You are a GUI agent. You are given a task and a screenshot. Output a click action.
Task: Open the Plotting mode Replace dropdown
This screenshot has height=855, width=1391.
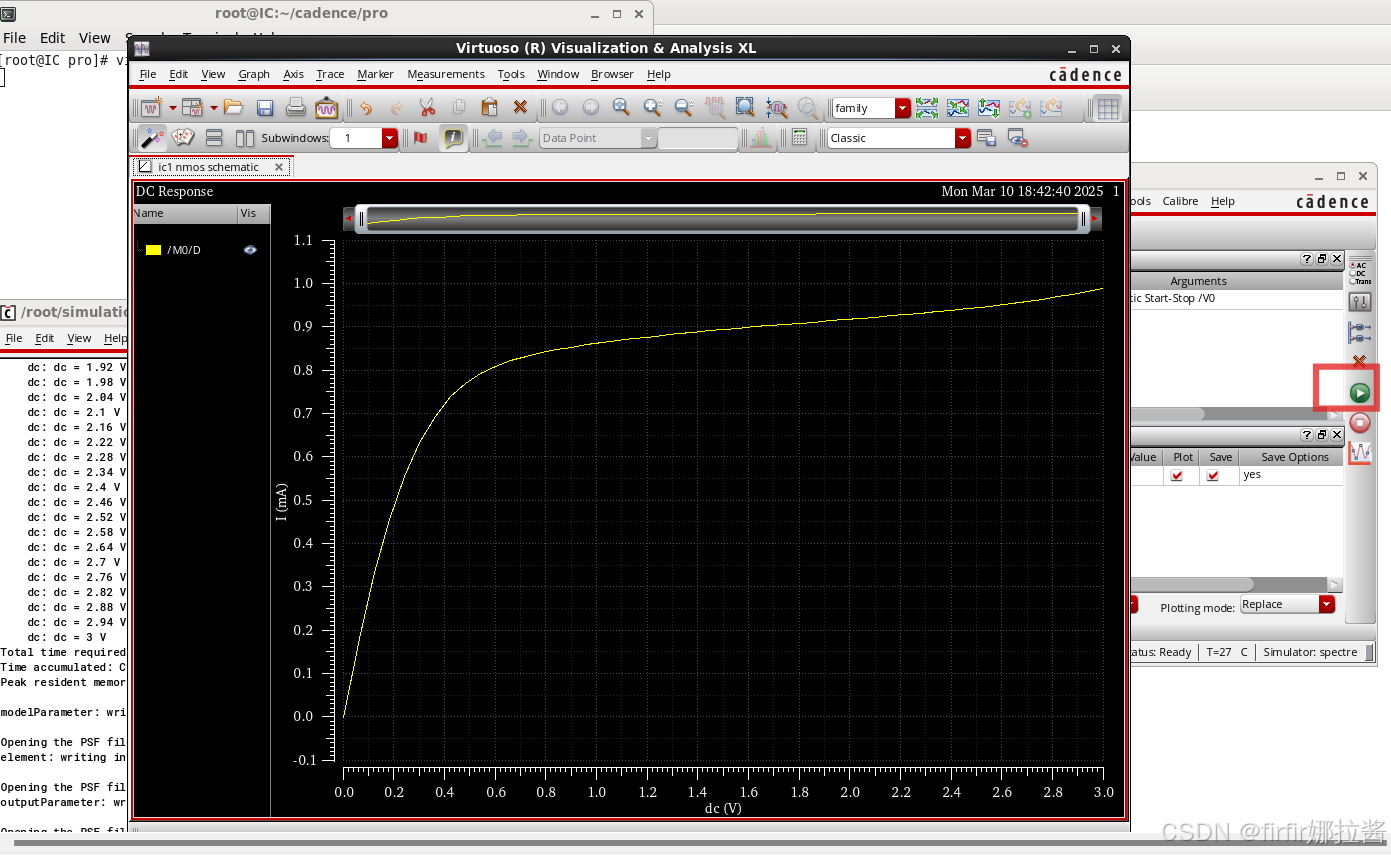pyautogui.click(x=1327, y=604)
